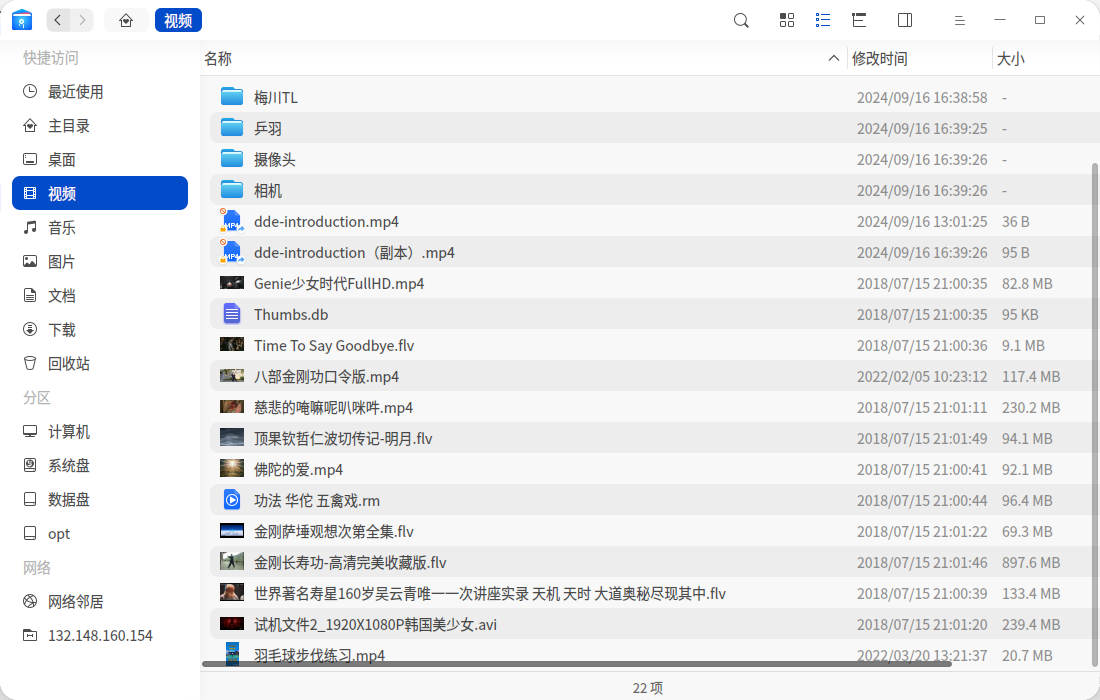
Task: Open 计算机 in sidebar
Action: [x=100, y=431]
